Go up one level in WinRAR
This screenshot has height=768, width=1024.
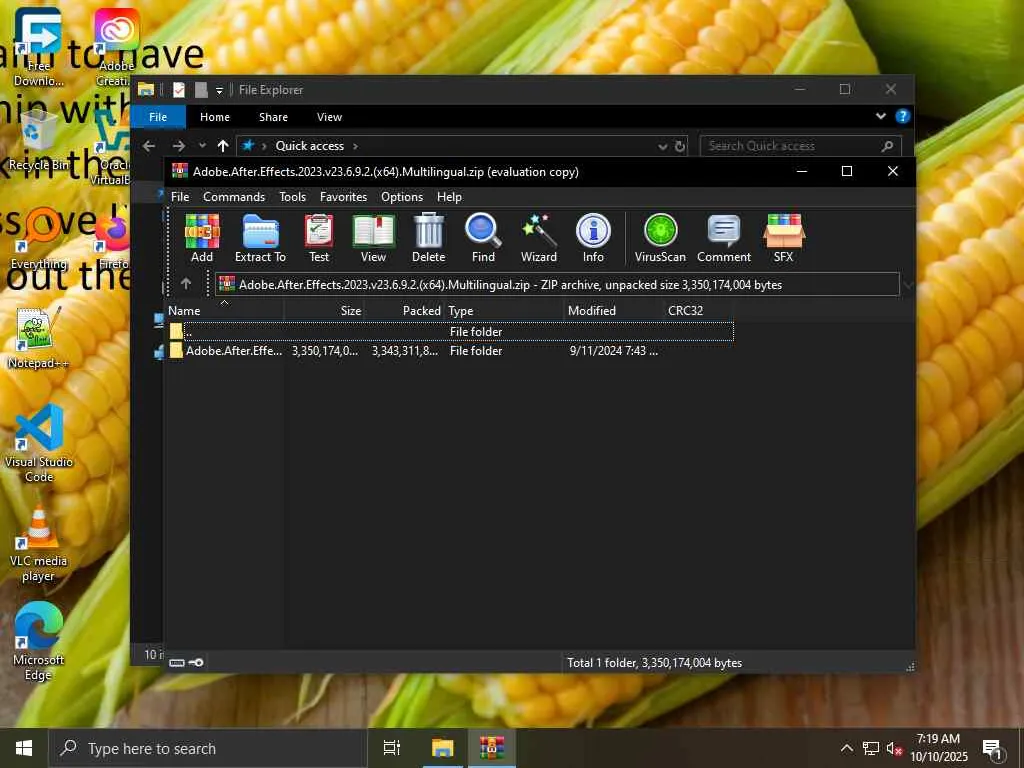tap(186, 283)
